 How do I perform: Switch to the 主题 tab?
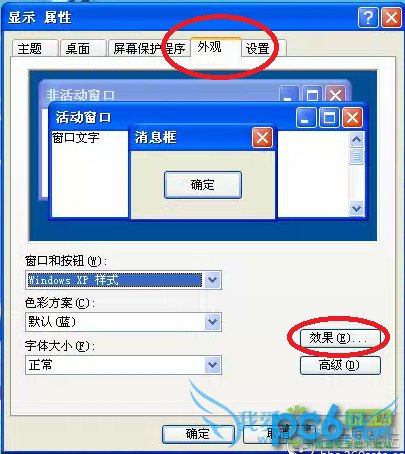pos(34,49)
